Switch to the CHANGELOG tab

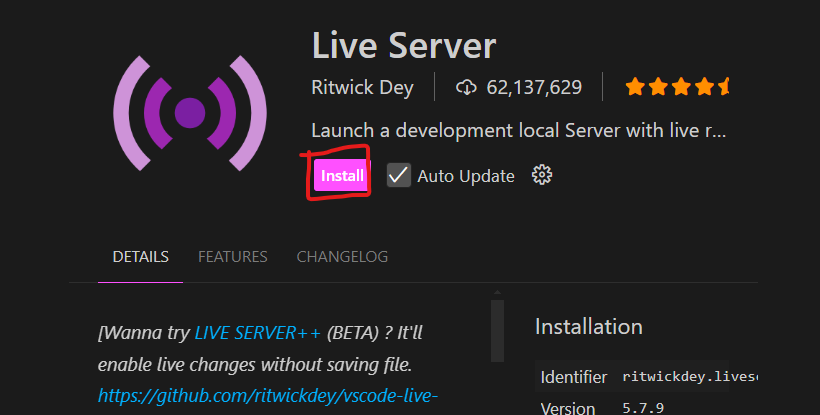pyautogui.click(x=342, y=257)
